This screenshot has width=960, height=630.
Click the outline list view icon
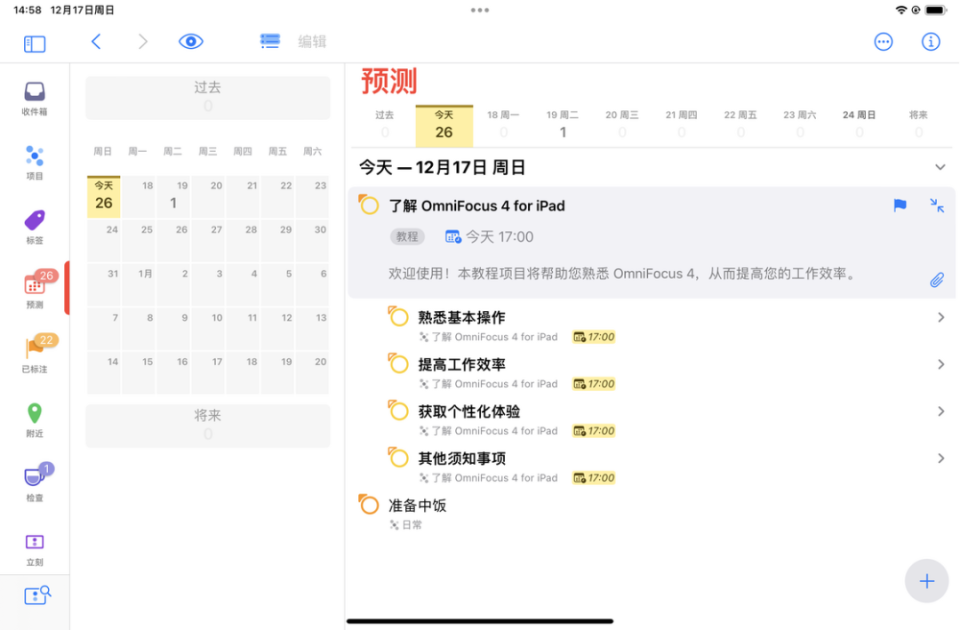pyautogui.click(x=270, y=41)
